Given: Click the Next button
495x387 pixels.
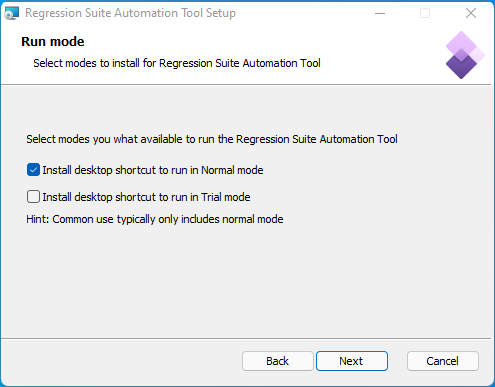Looking at the screenshot, I should click(x=352, y=361).
